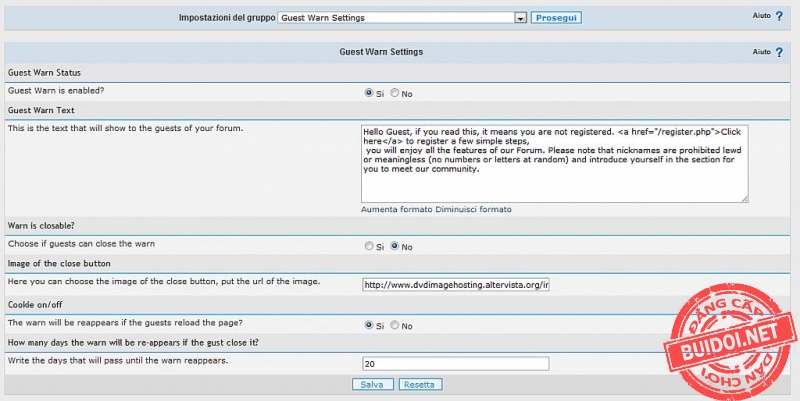Choose No for guests can close the warn
Viewport: 800px width, 401px height.
click(x=395, y=245)
